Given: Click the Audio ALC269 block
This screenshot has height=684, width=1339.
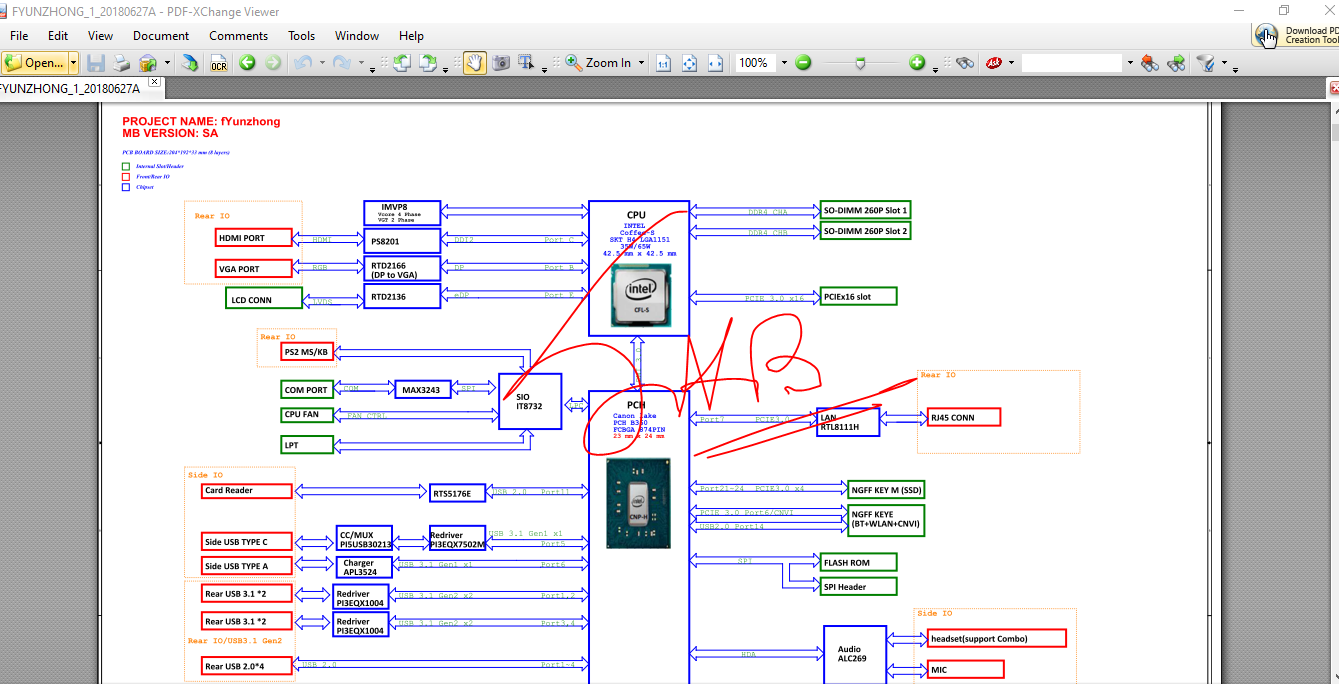Looking at the screenshot, I should [x=855, y=654].
